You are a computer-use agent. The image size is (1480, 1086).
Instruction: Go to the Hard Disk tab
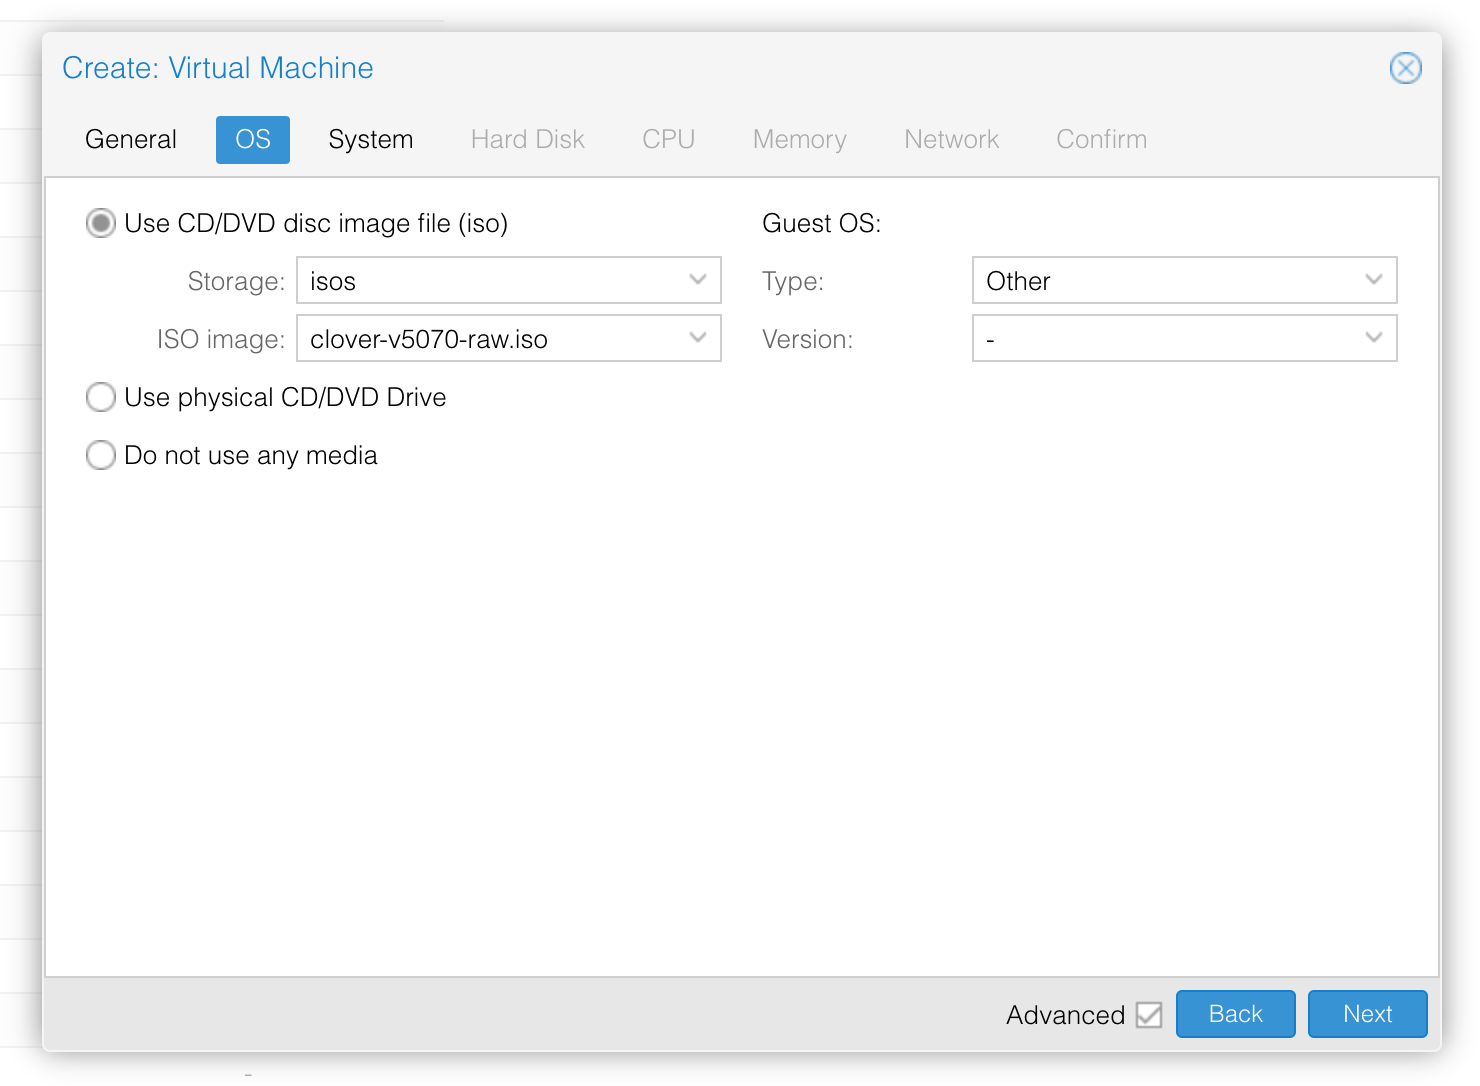pos(527,139)
